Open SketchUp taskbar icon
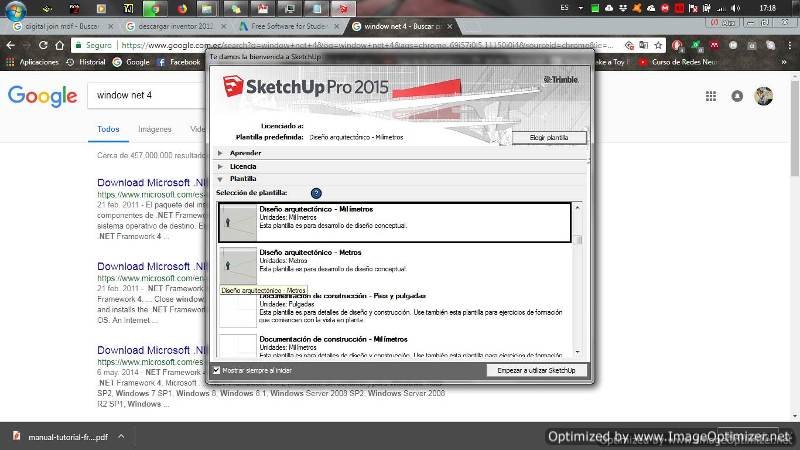This screenshot has width=800, height=450. 343,9
